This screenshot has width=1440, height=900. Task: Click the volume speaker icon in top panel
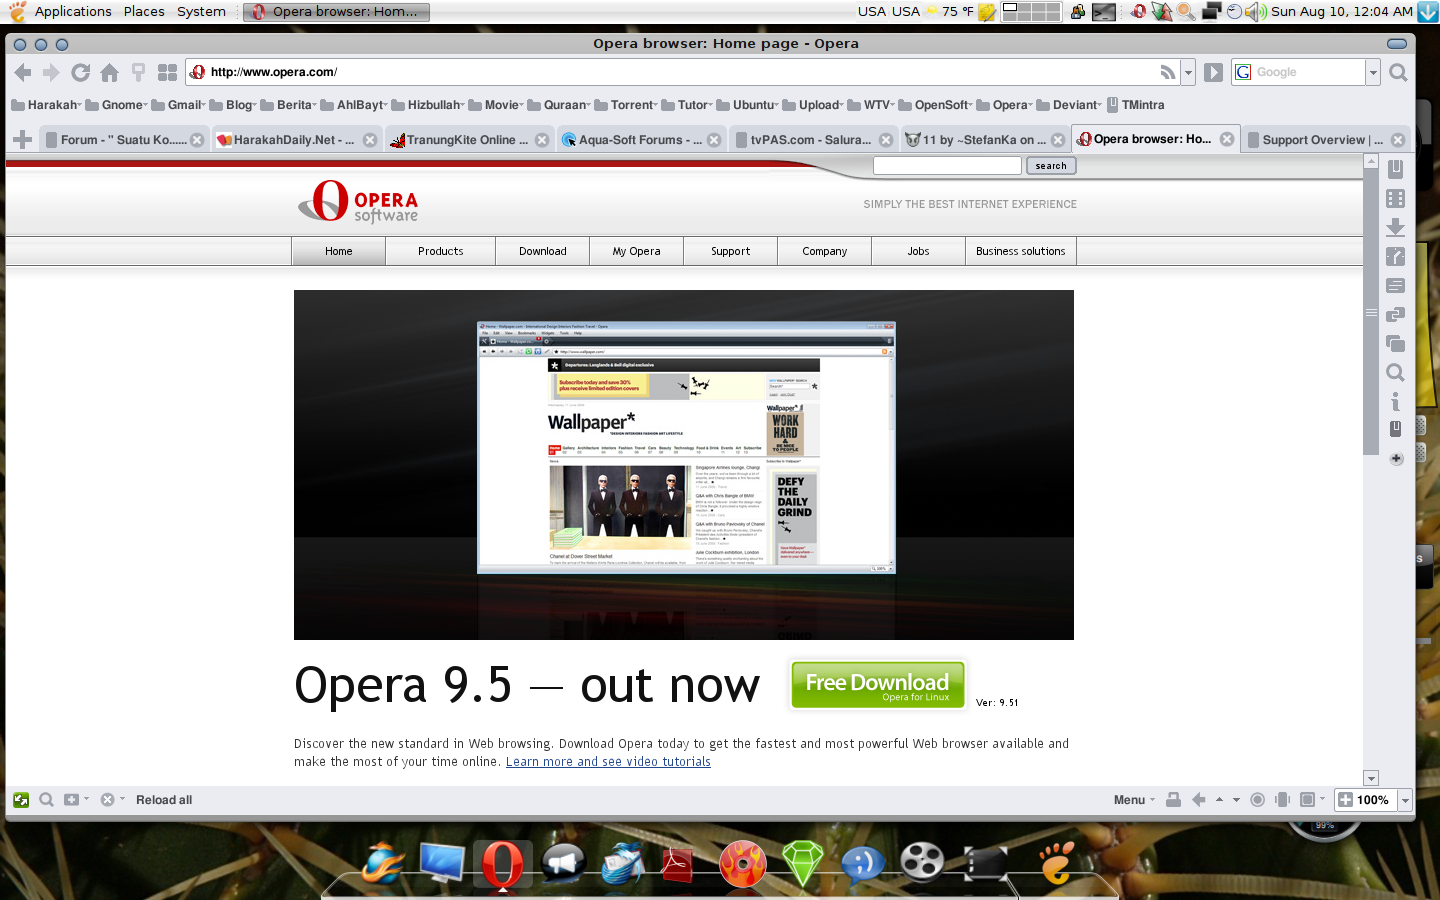(1256, 12)
